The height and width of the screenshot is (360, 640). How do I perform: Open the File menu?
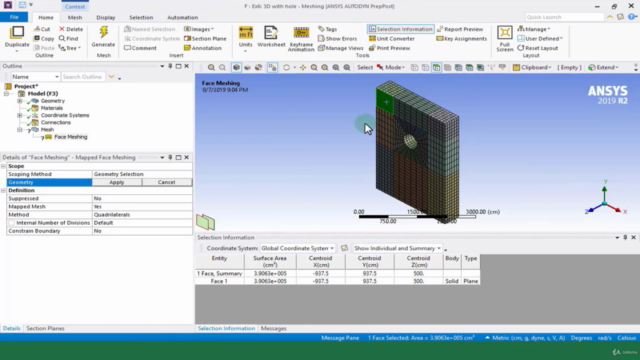click(14, 17)
